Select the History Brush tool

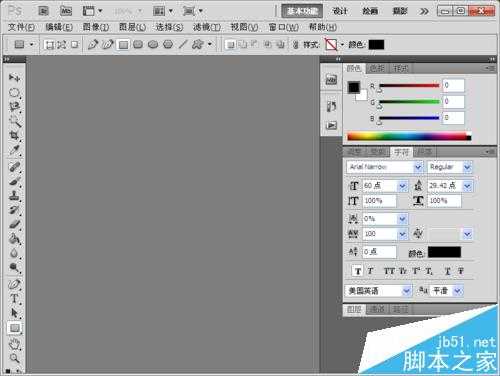[14, 210]
